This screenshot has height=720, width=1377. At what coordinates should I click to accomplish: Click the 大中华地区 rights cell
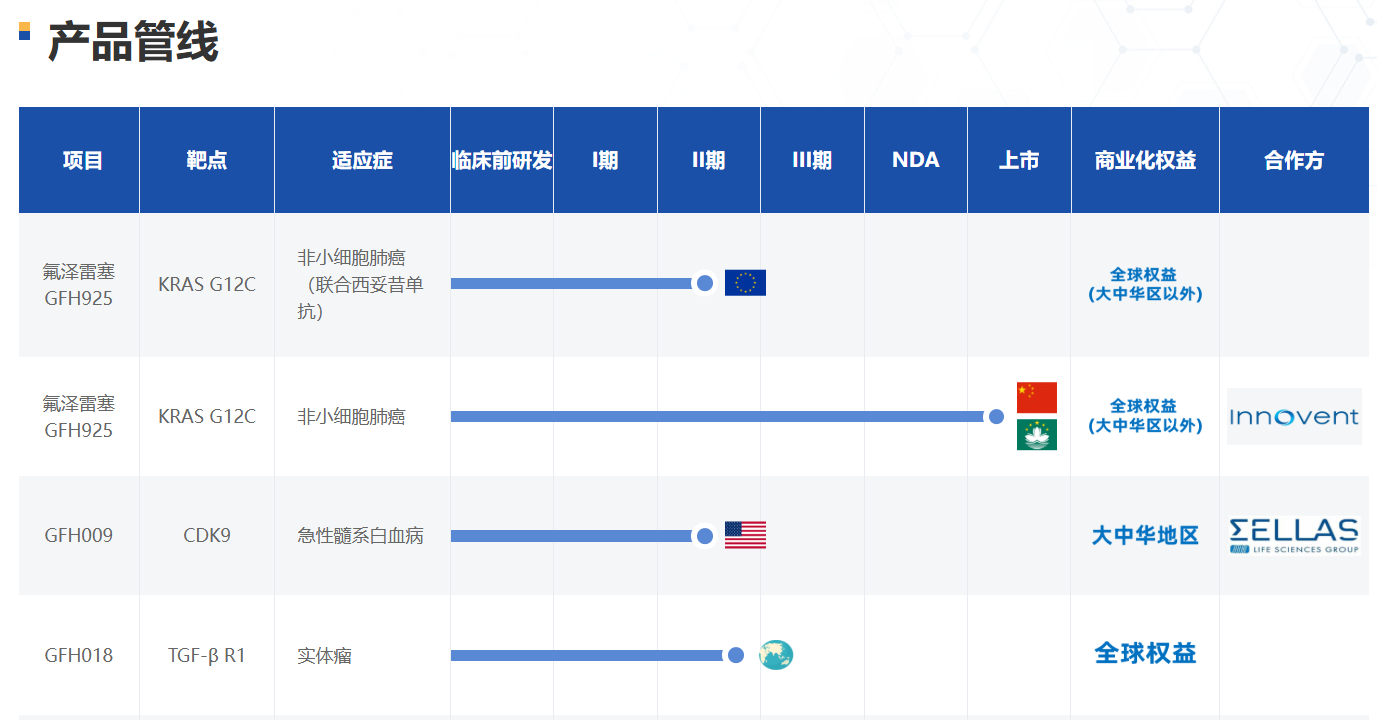(x=1145, y=536)
